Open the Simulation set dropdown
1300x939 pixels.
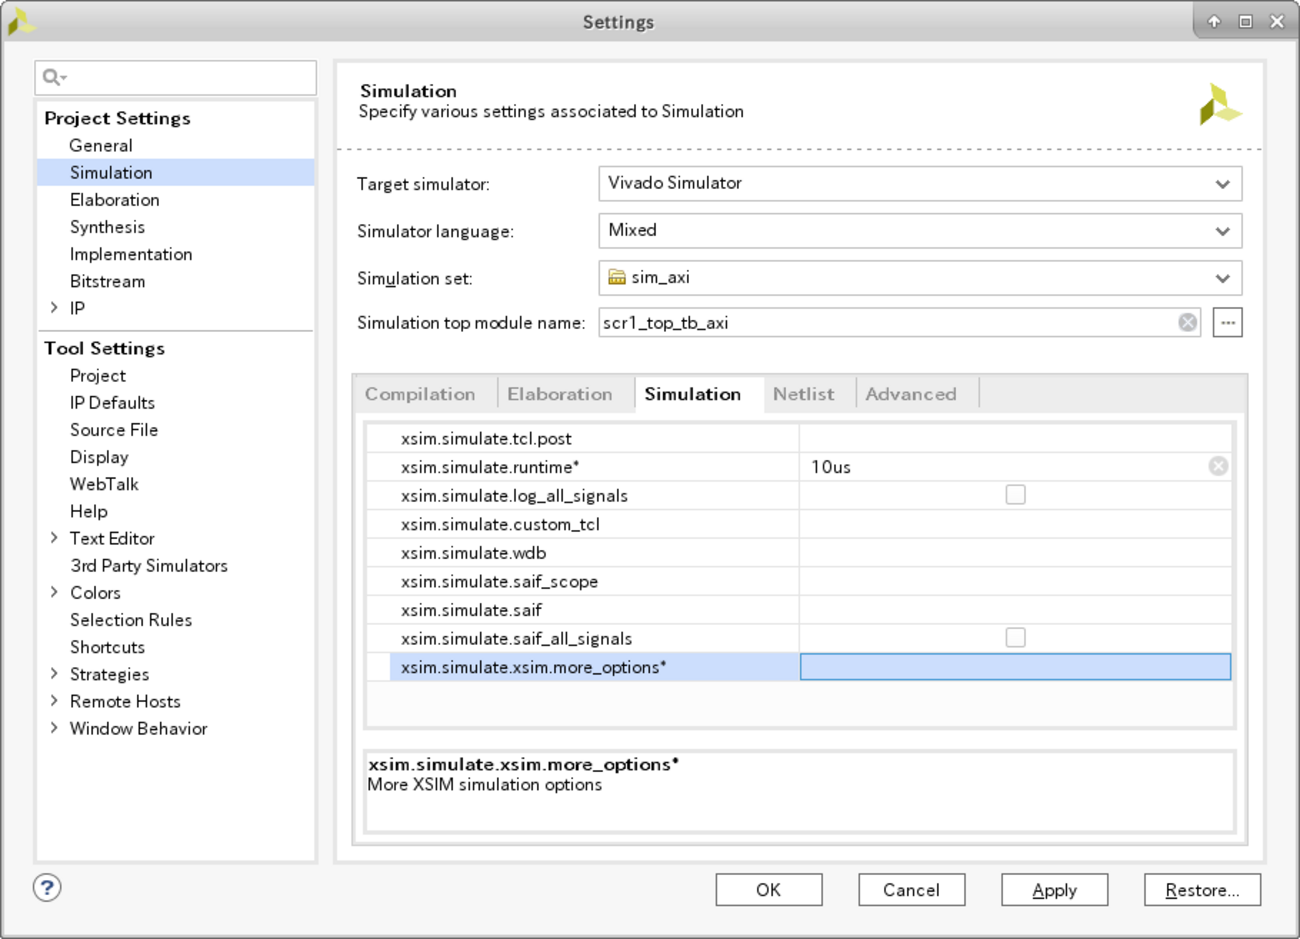tap(920, 278)
